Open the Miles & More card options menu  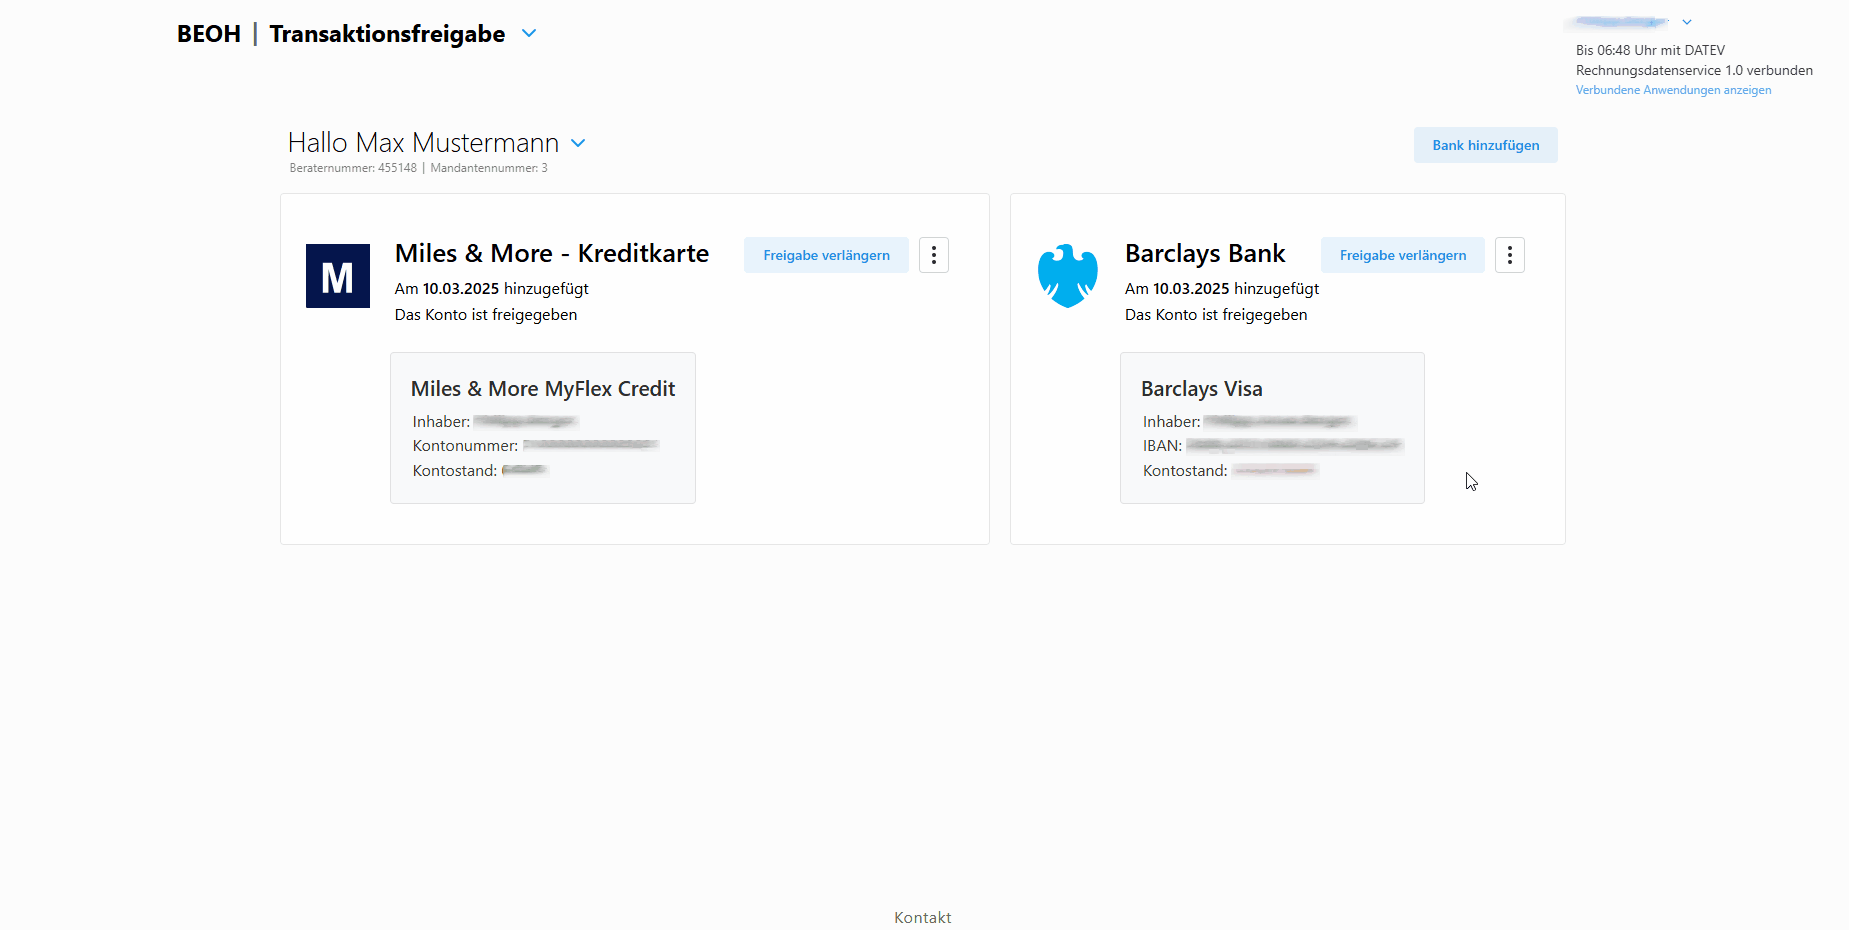click(933, 255)
